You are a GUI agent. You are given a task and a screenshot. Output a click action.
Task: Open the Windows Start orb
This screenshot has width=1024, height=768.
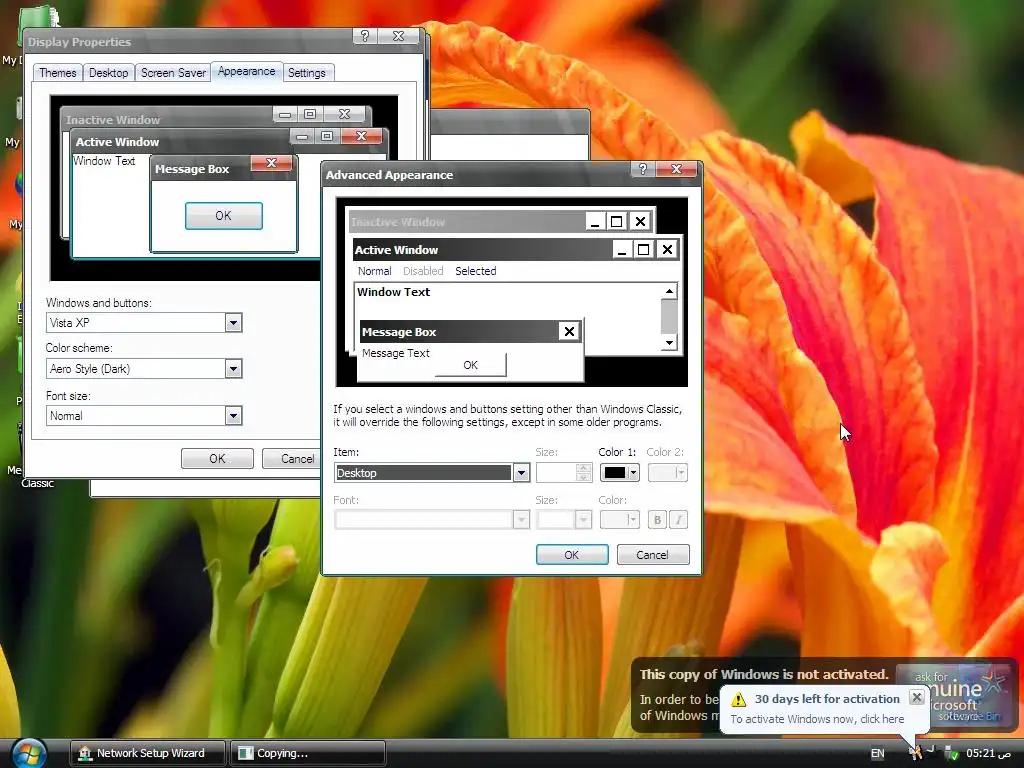[x=28, y=754]
